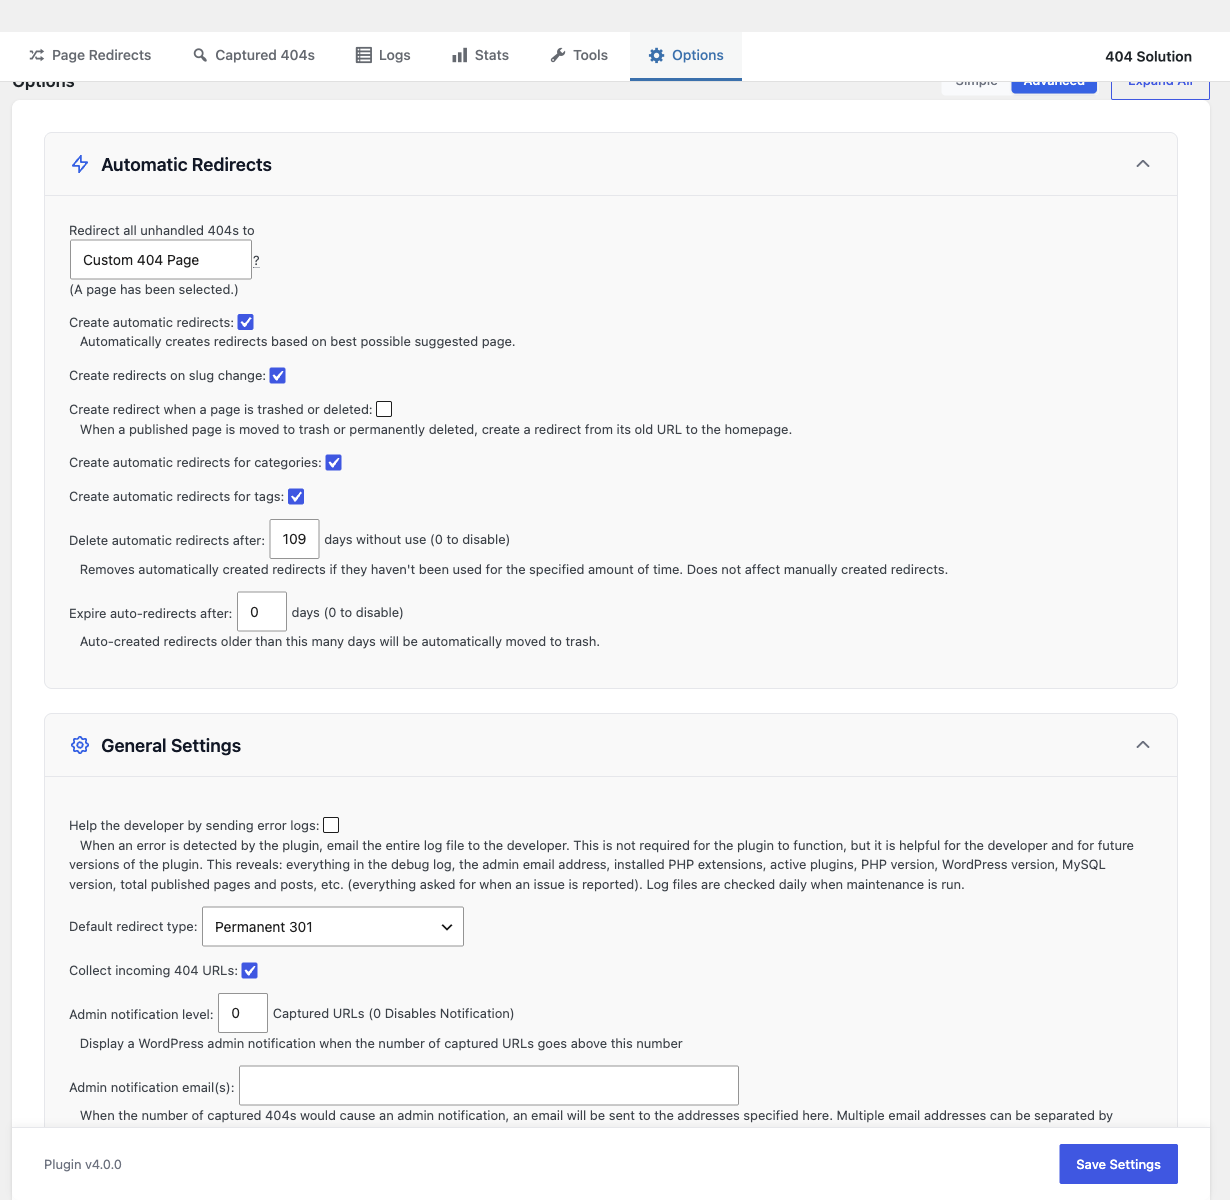Click the Logs list icon
The height and width of the screenshot is (1200, 1230).
tap(364, 55)
